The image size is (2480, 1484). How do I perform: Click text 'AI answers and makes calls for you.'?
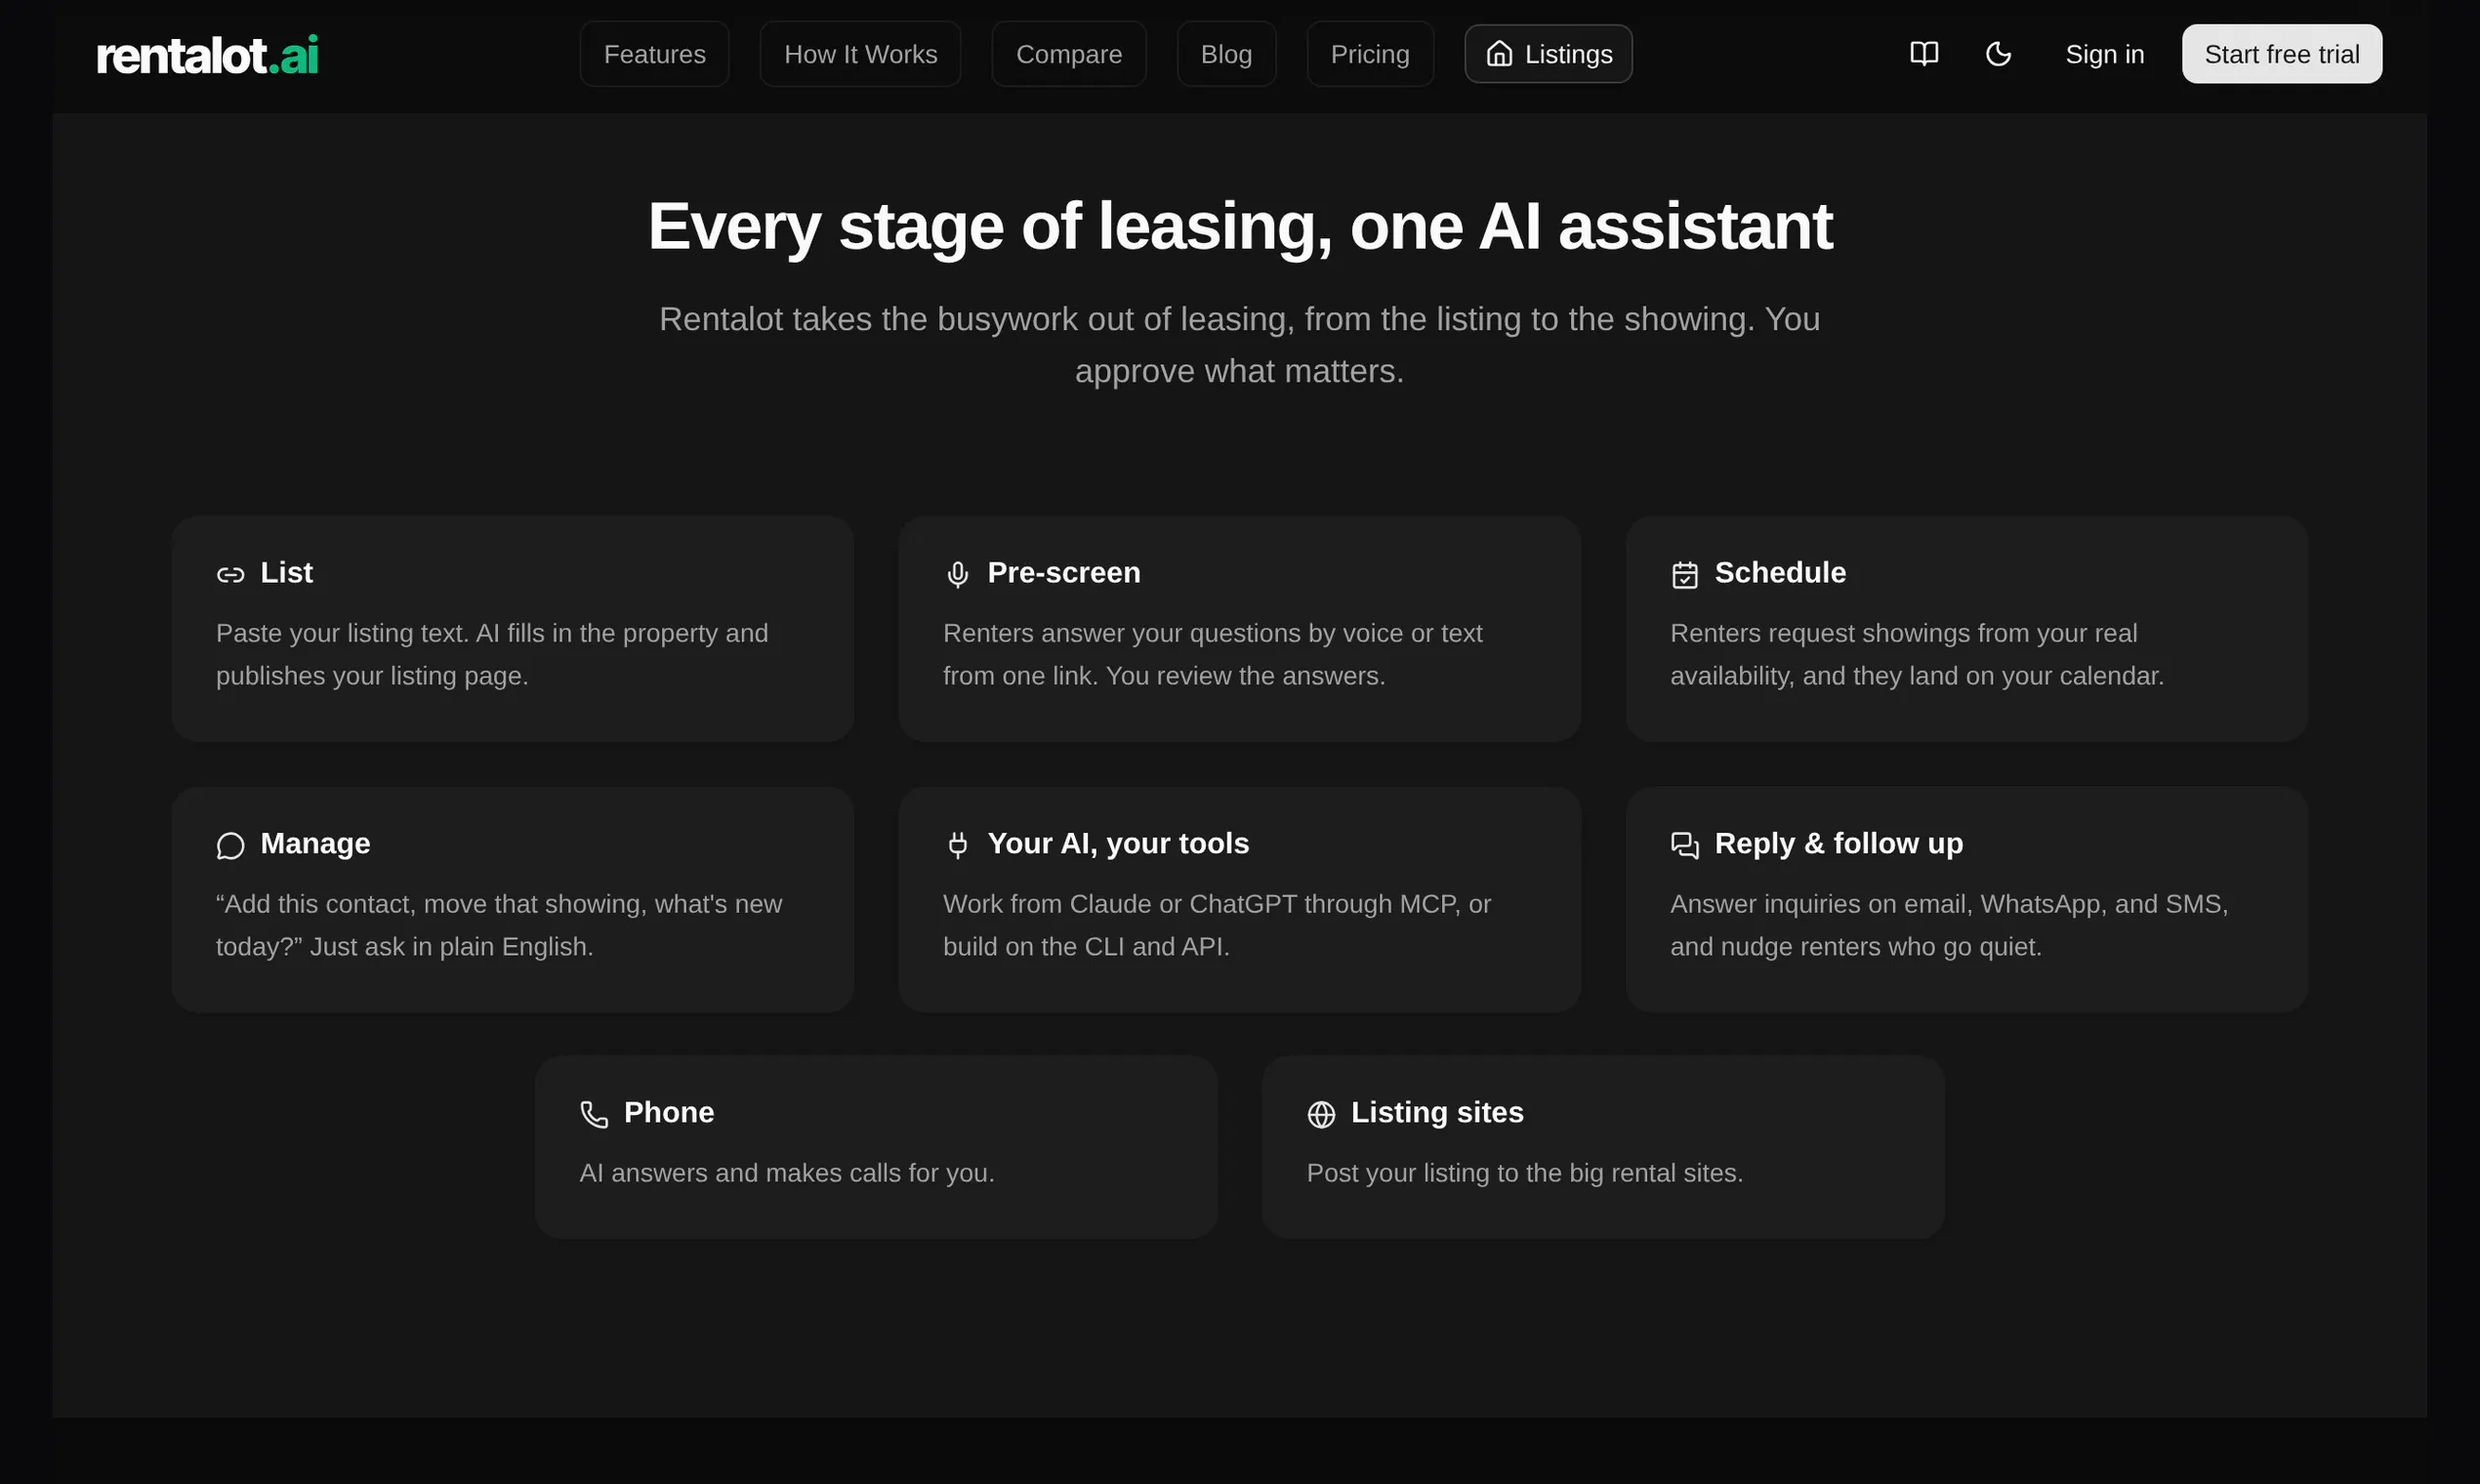tap(787, 1173)
